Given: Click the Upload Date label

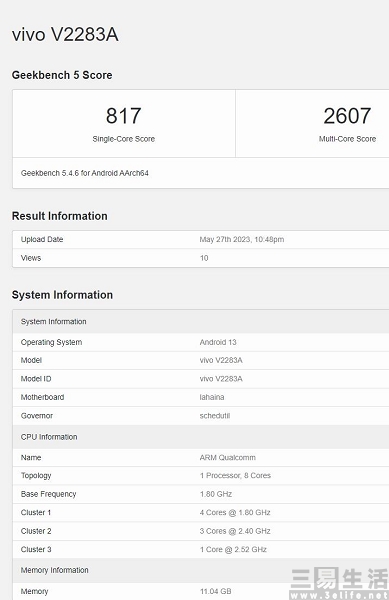Looking at the screenshot, I should pyautogui.click(x=42, y=240).
